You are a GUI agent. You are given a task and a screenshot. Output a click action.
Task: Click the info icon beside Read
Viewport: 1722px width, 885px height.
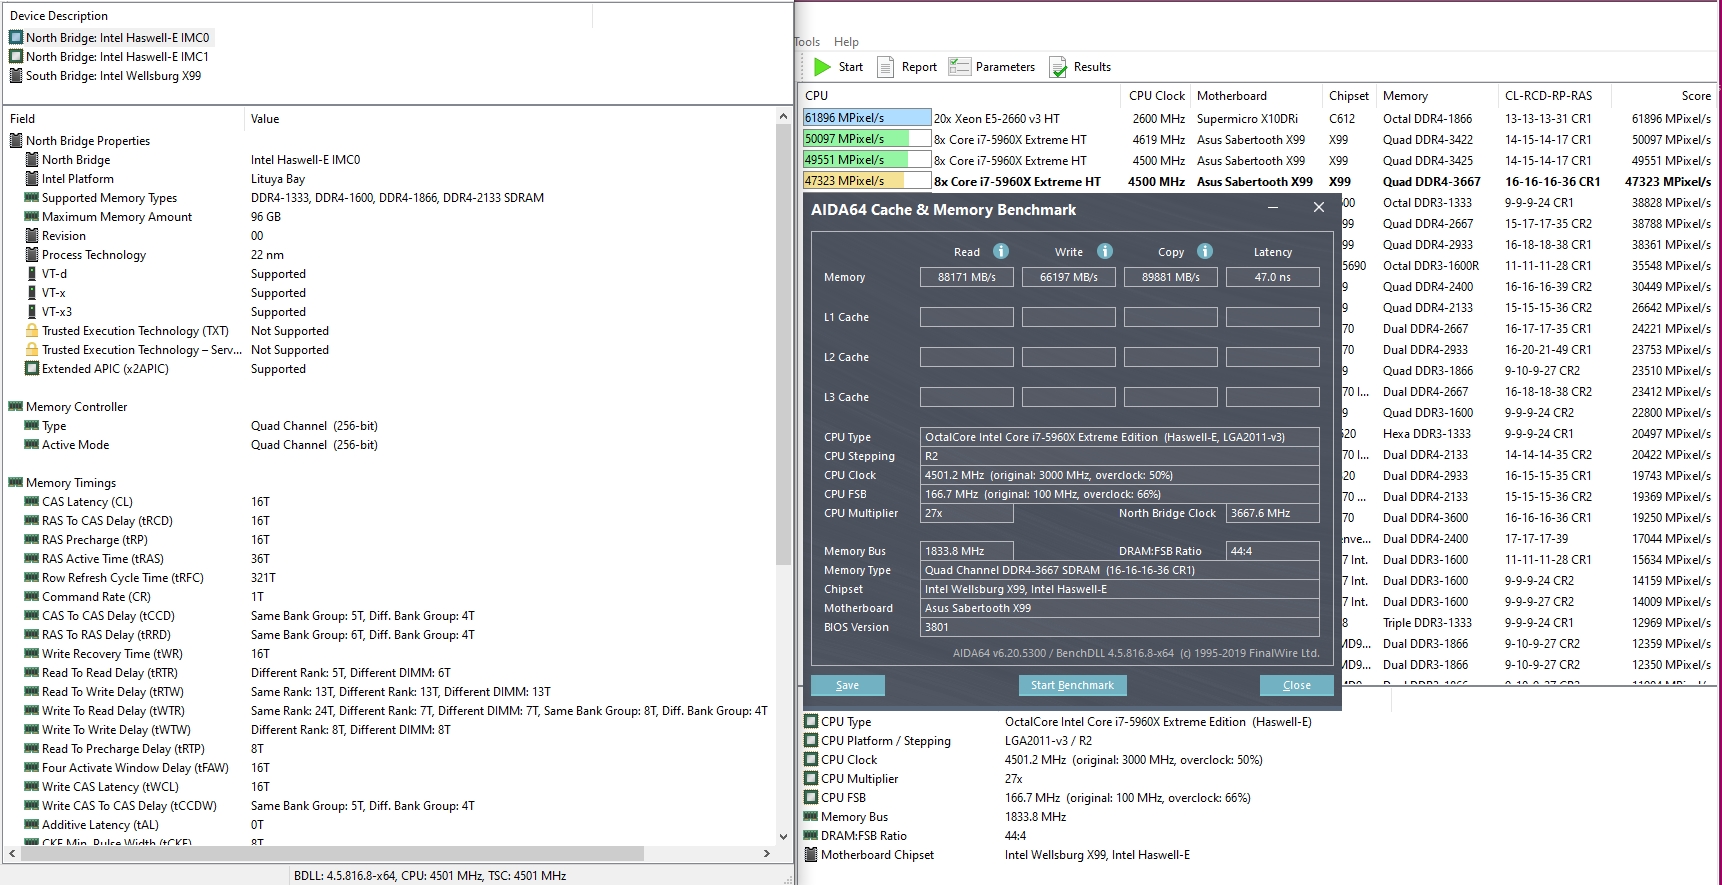1001,251
